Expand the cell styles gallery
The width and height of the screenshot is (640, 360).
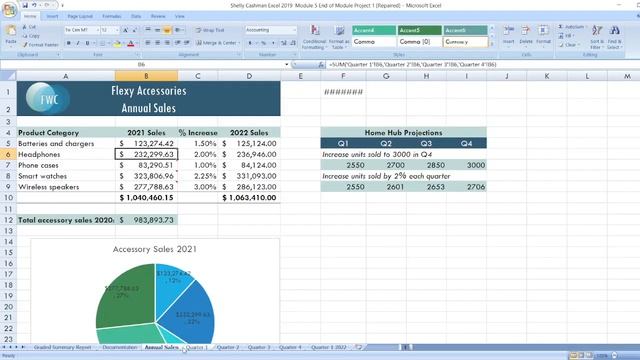tap(492, 44)
